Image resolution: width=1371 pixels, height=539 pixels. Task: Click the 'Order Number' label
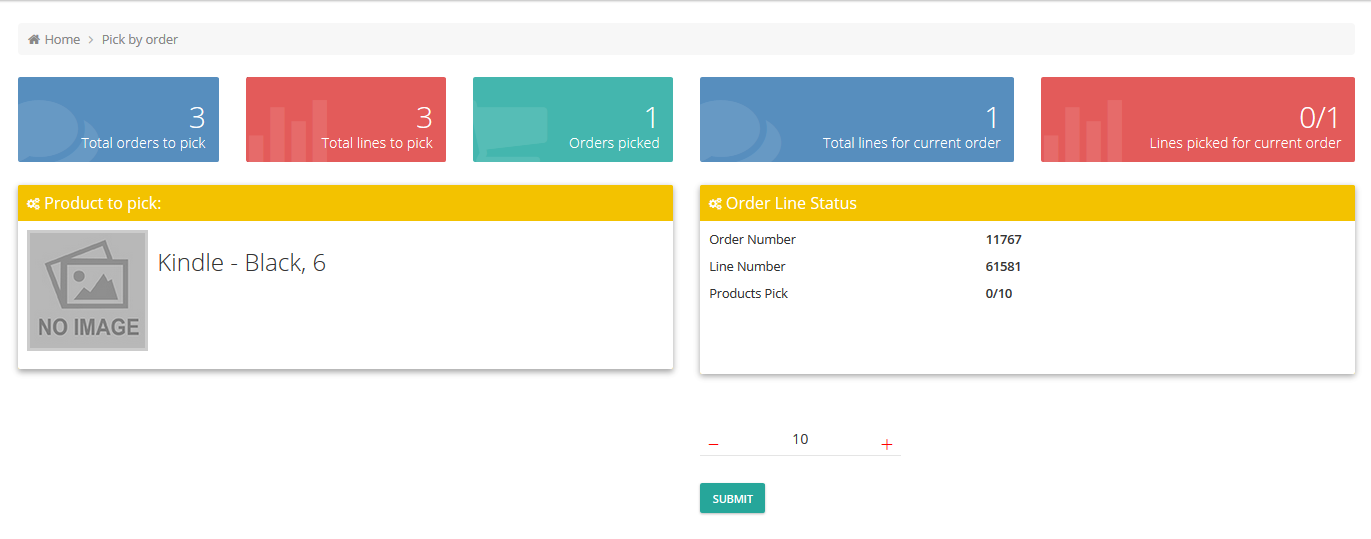tap(753, 240)
